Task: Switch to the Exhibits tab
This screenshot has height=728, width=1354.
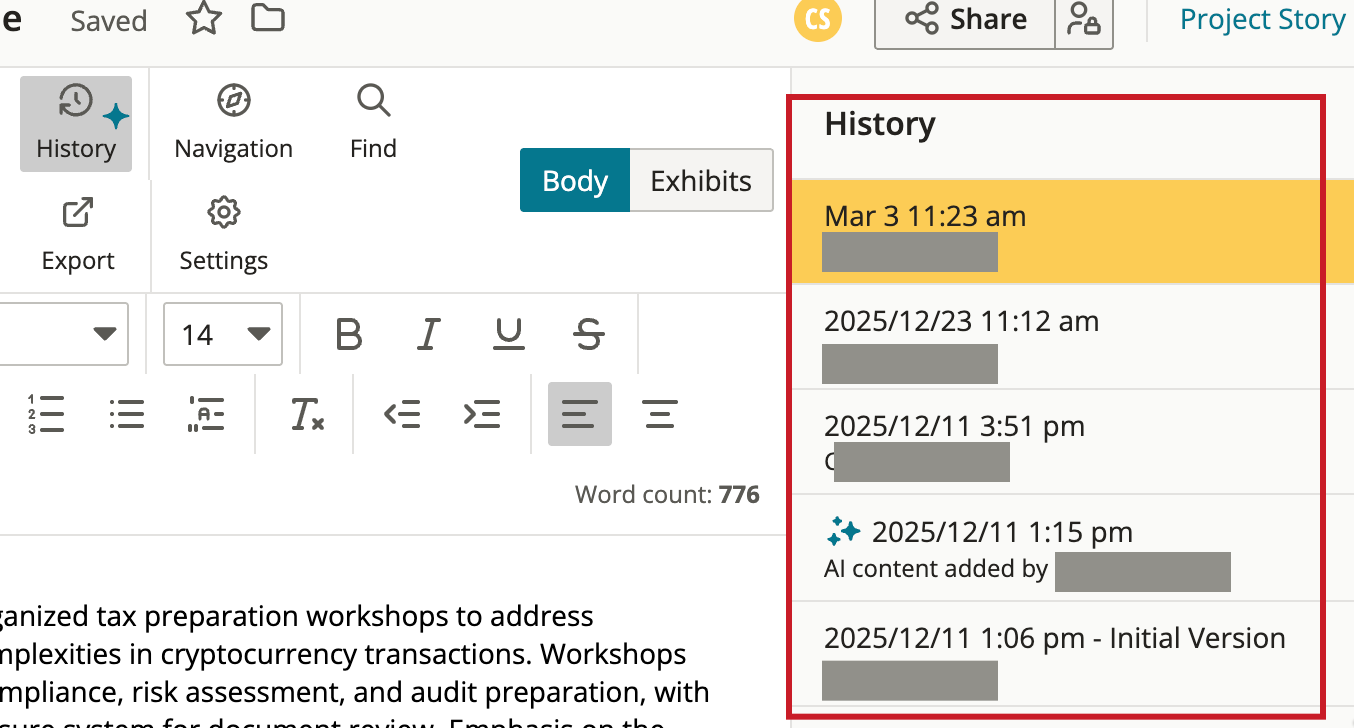Action: coord(701,180)
